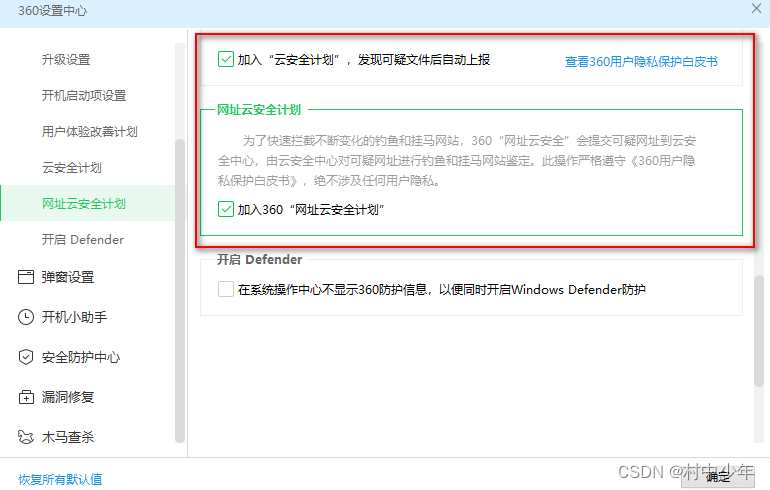This screenshot has height=490, width=770.
Task: Click the main content vertical scrollbar
Action: (x=759, y=330)
